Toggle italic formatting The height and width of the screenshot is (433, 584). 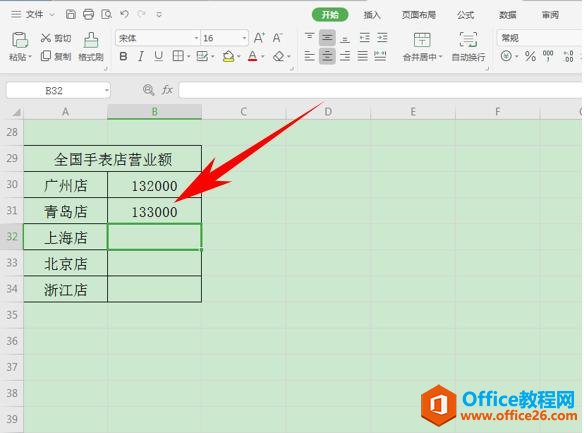(141, 57)
